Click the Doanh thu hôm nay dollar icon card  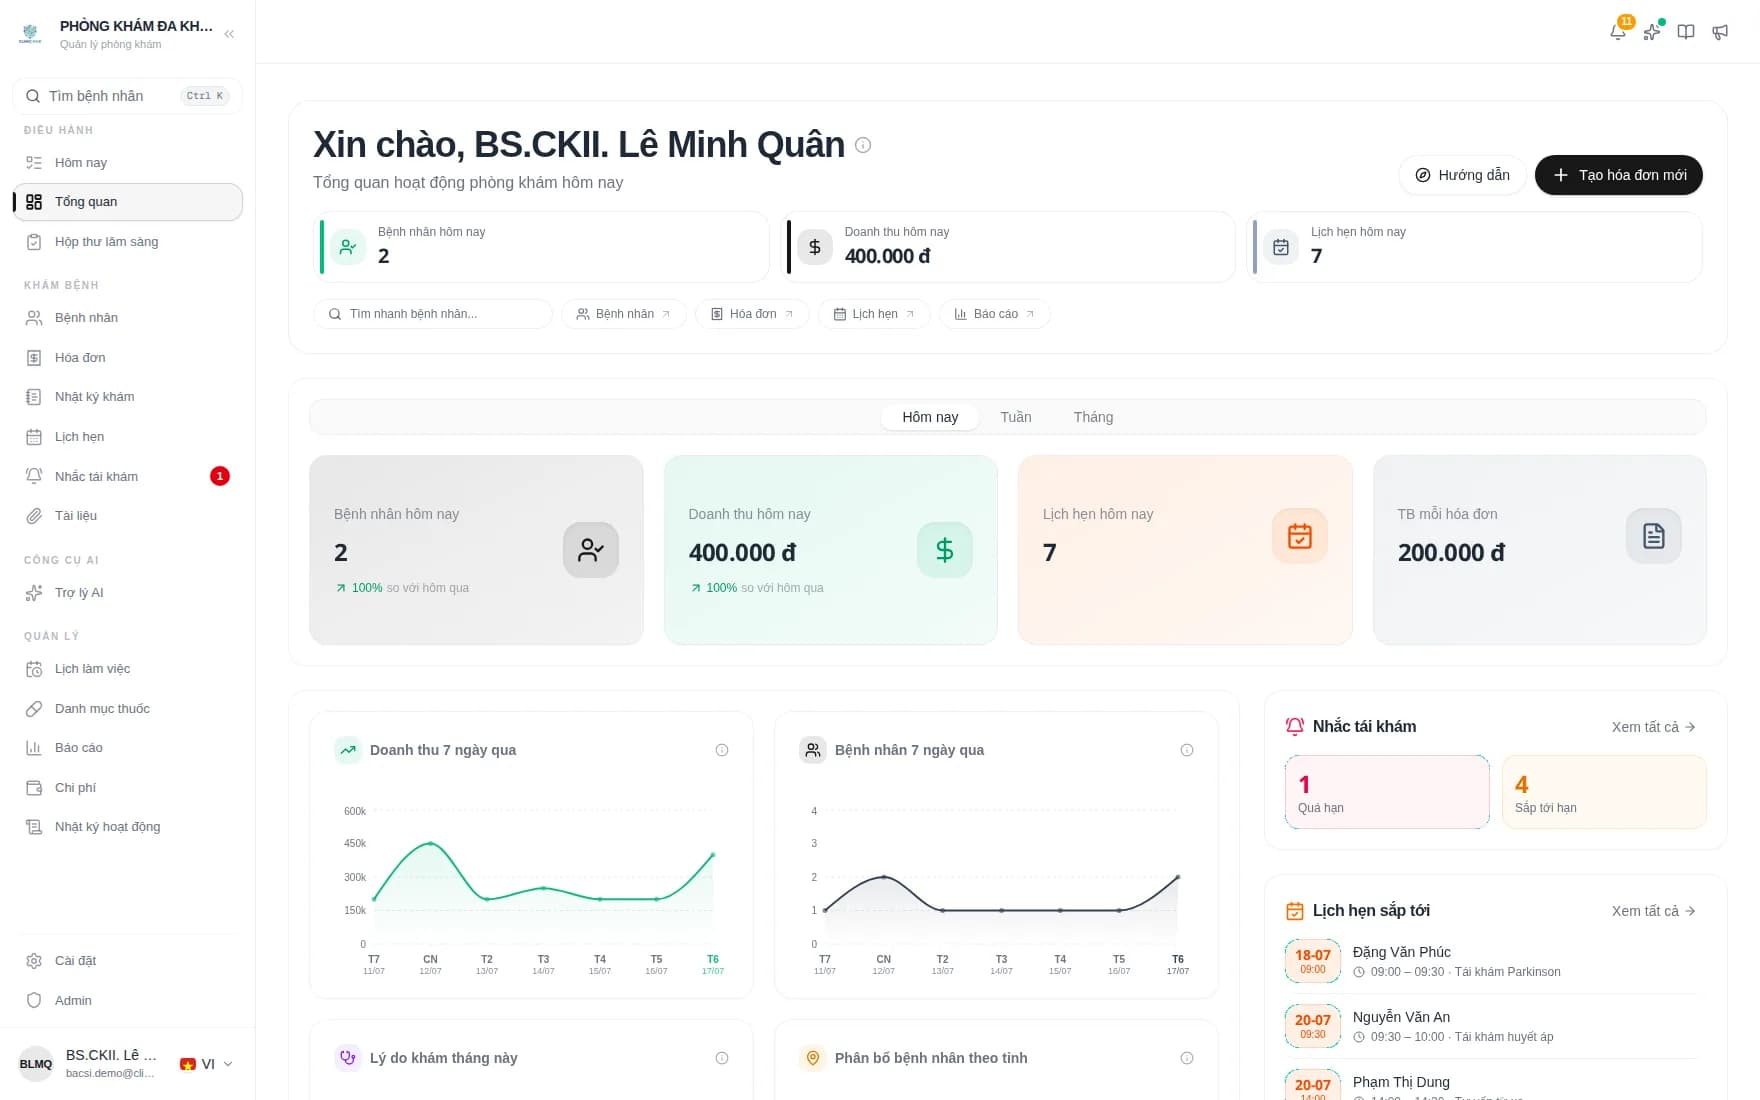click(x=945, y=550)
